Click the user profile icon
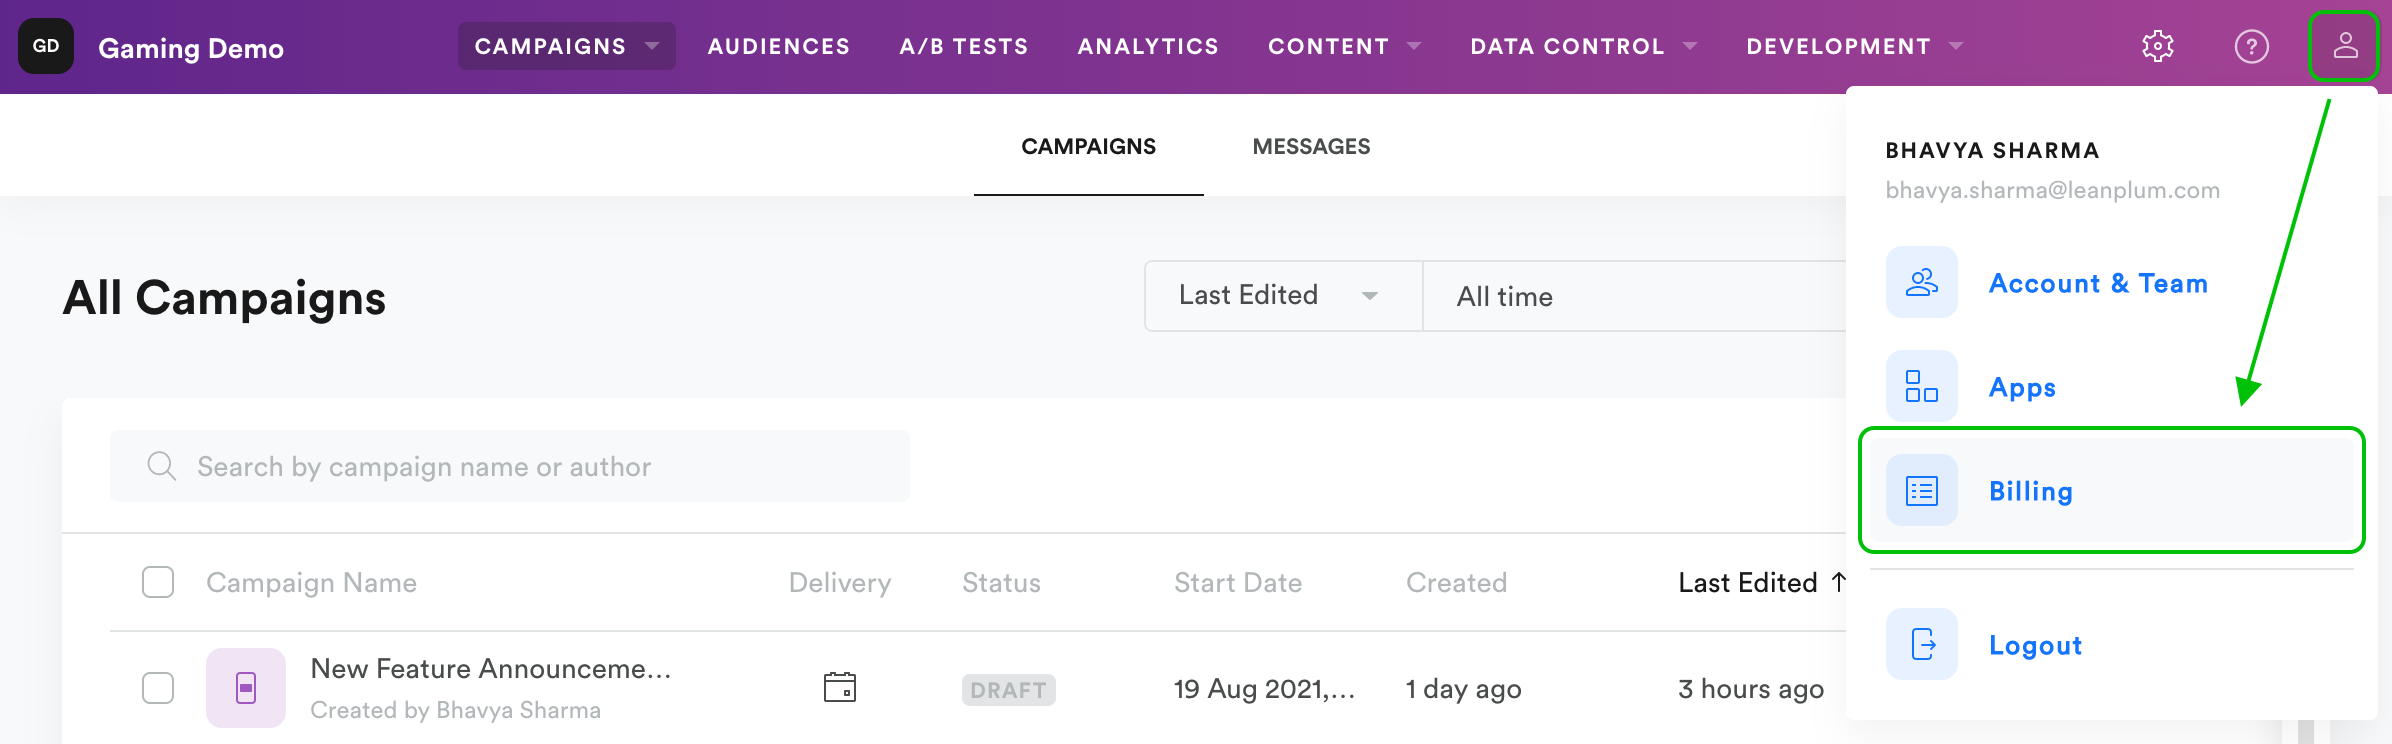Image resolution: width=2392 pixels, height=744 pixels. (2345, 46)
